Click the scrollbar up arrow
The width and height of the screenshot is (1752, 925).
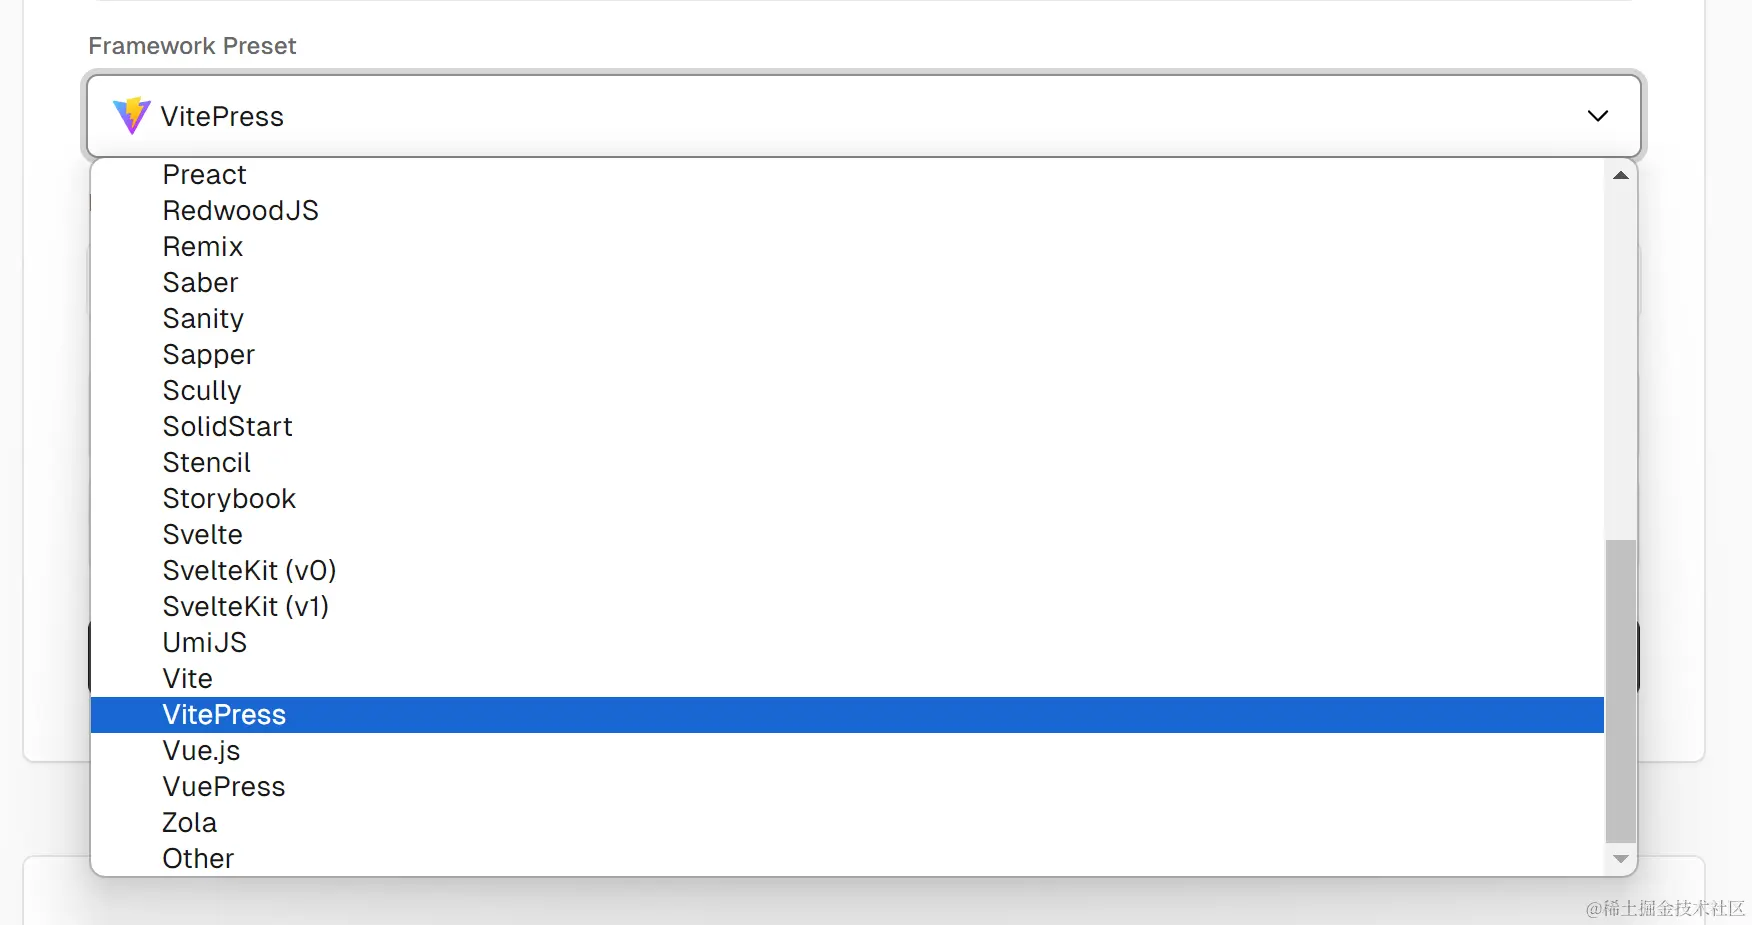1621,175
